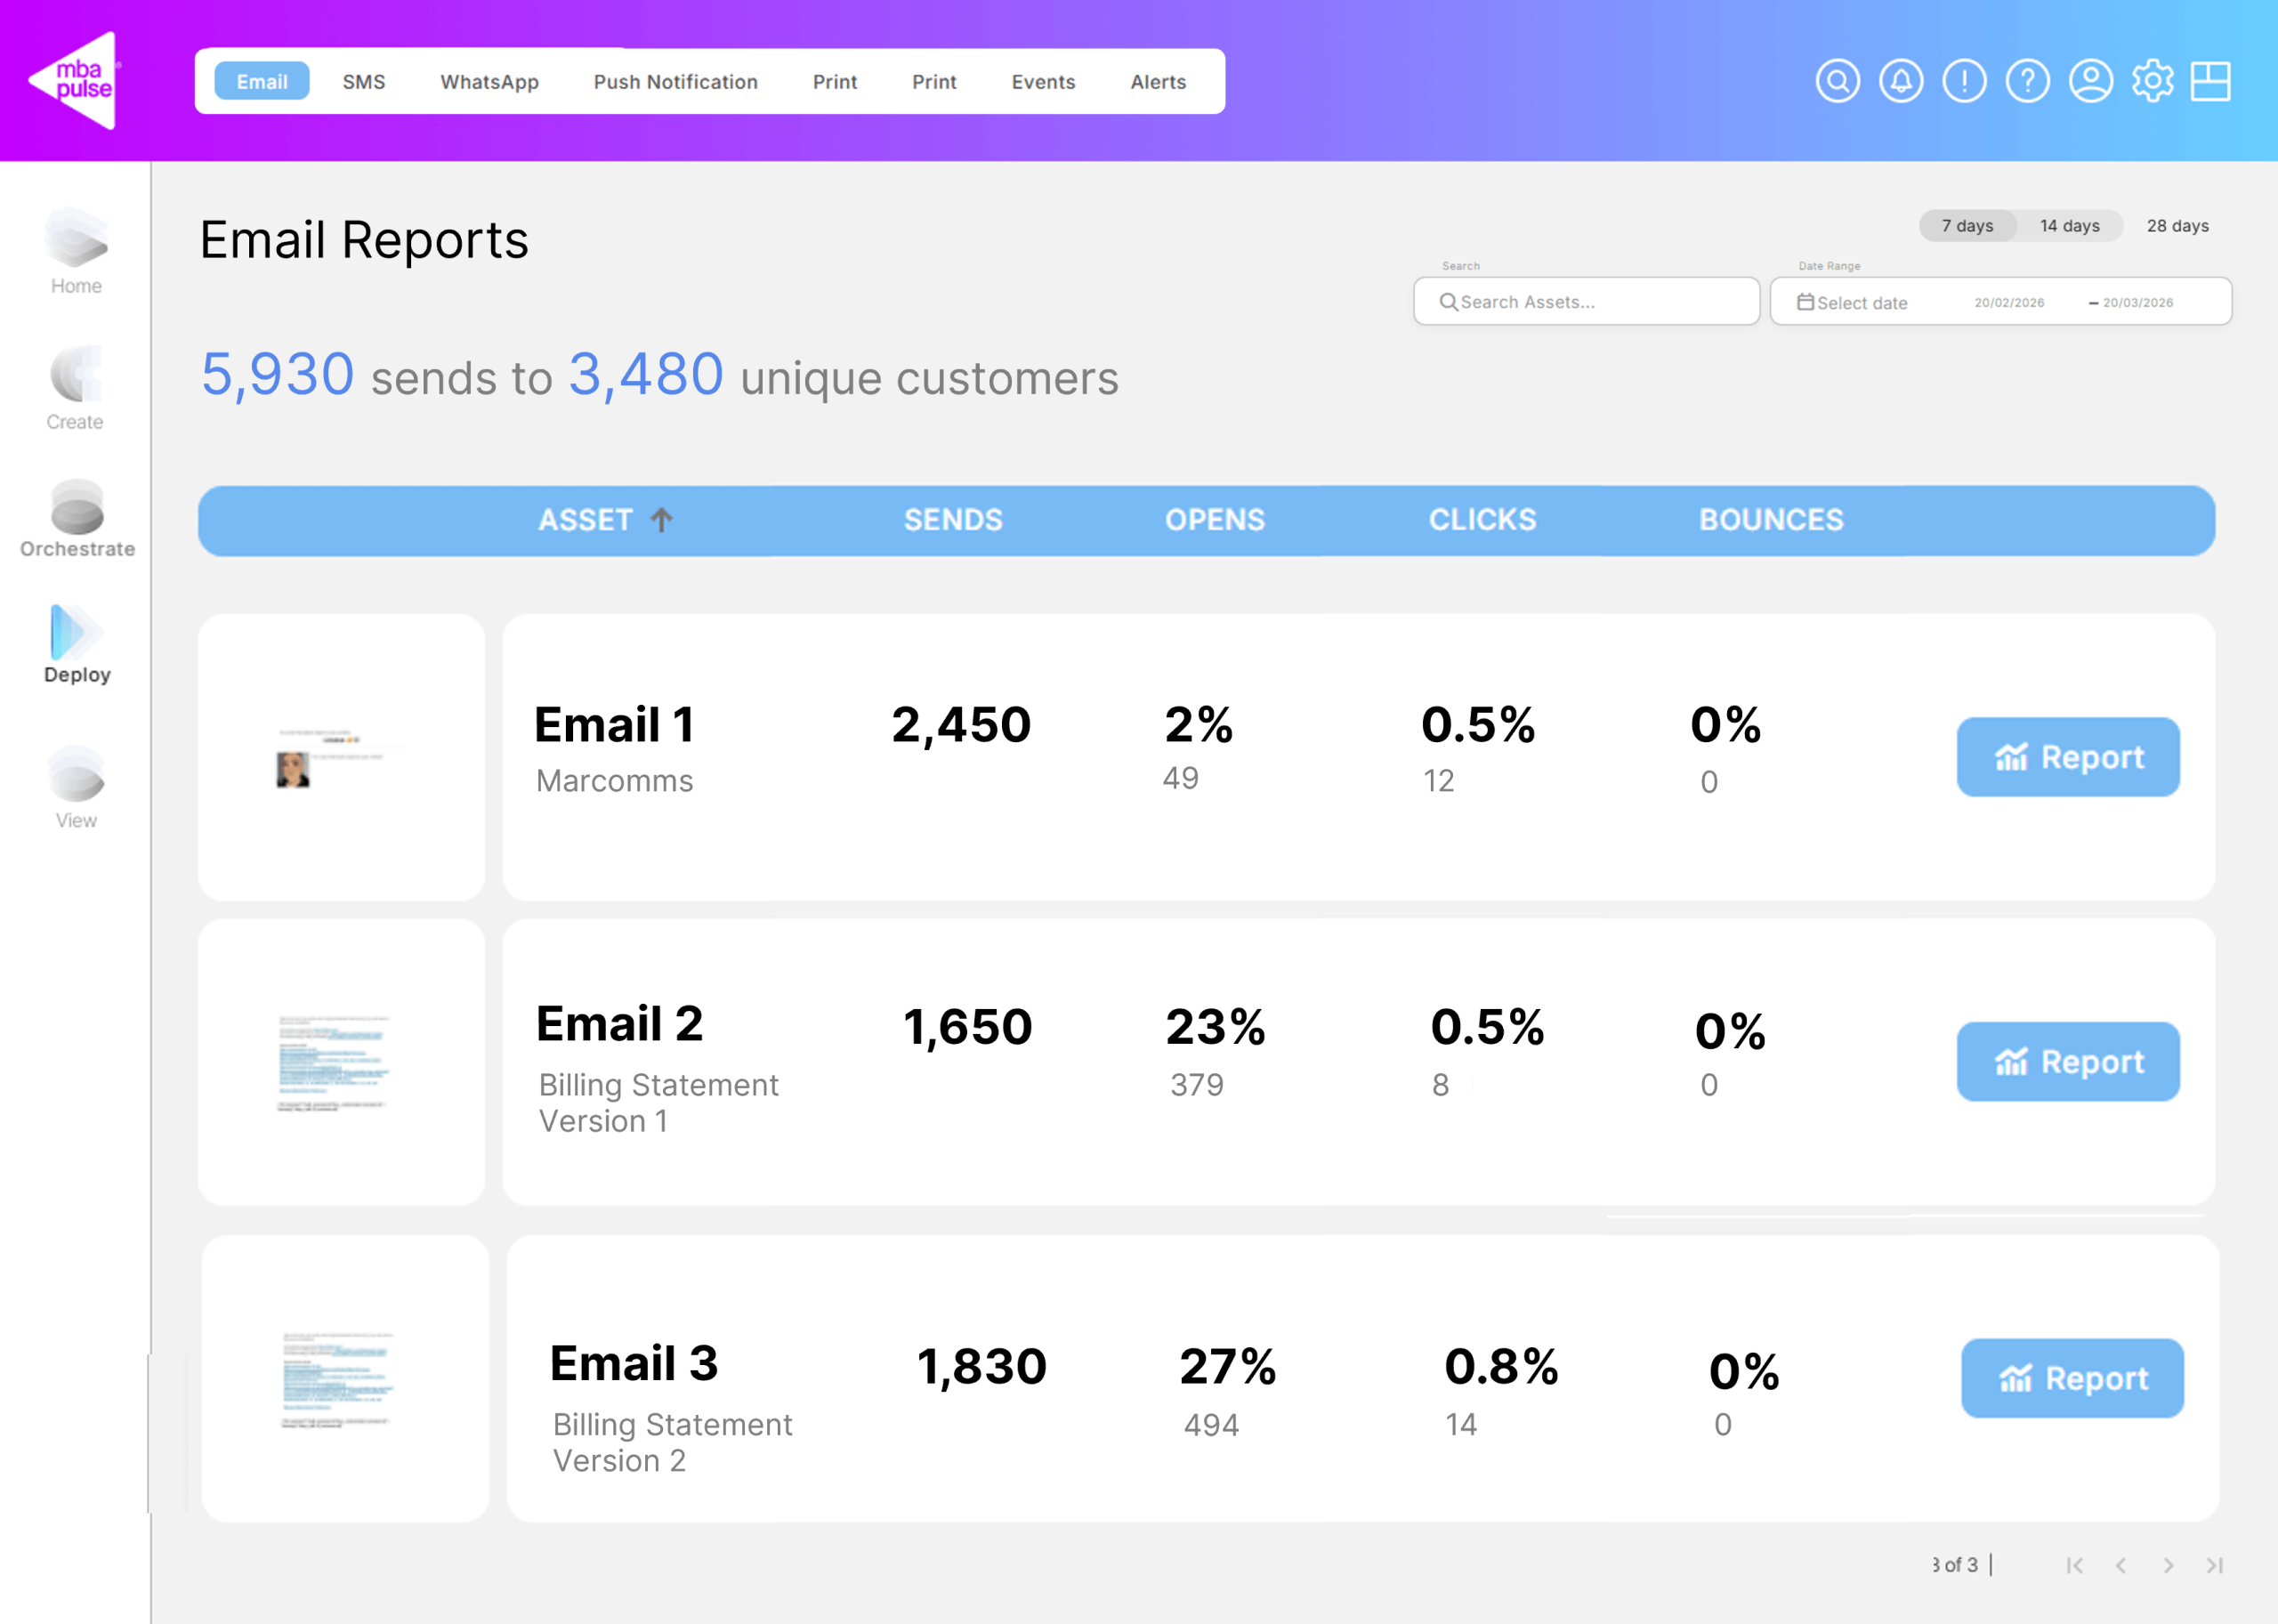This screenshot has height=1624, width=2278.
Task: Click the exclamation alert icon
Action: [x=1964, y=81]
